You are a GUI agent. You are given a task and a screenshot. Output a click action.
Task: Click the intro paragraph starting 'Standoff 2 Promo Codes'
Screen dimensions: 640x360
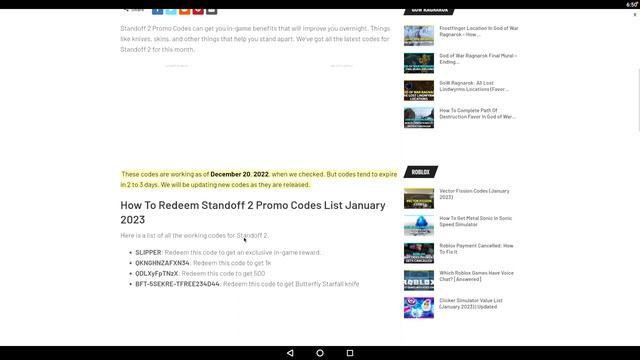point(255,39)
